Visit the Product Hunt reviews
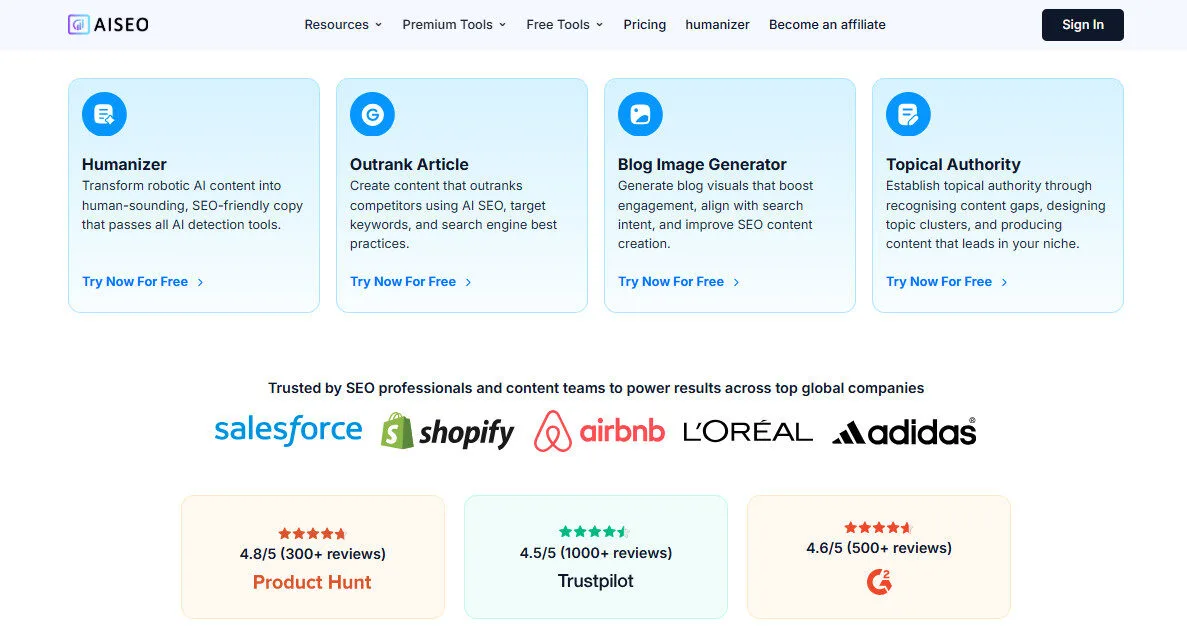 coord(312,582)
